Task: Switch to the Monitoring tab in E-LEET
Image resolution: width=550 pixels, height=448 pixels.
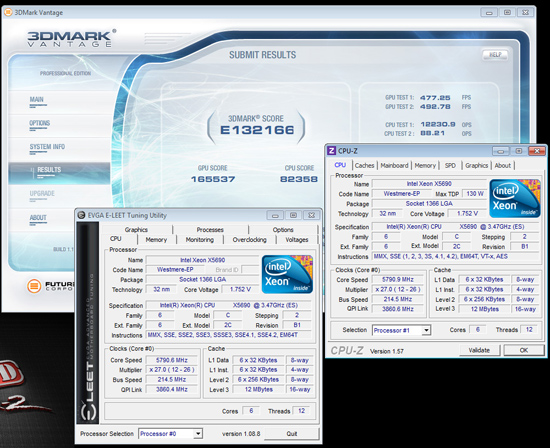Action: tap(200, 240)
